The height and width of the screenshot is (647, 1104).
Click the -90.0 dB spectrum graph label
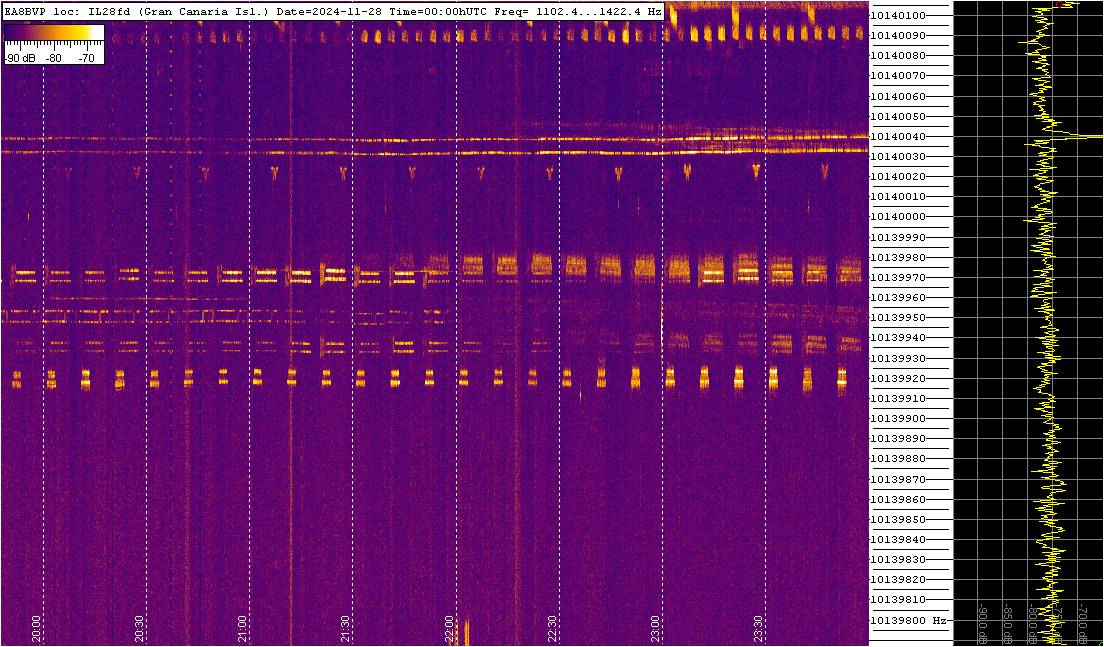pos(984,625)
